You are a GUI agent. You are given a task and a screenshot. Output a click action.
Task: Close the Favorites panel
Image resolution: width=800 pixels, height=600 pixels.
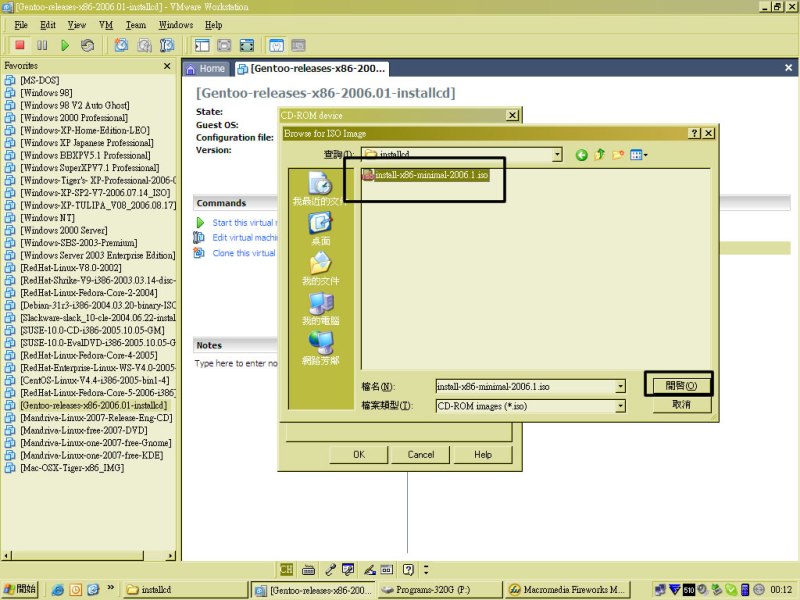[x=167, y=66]
